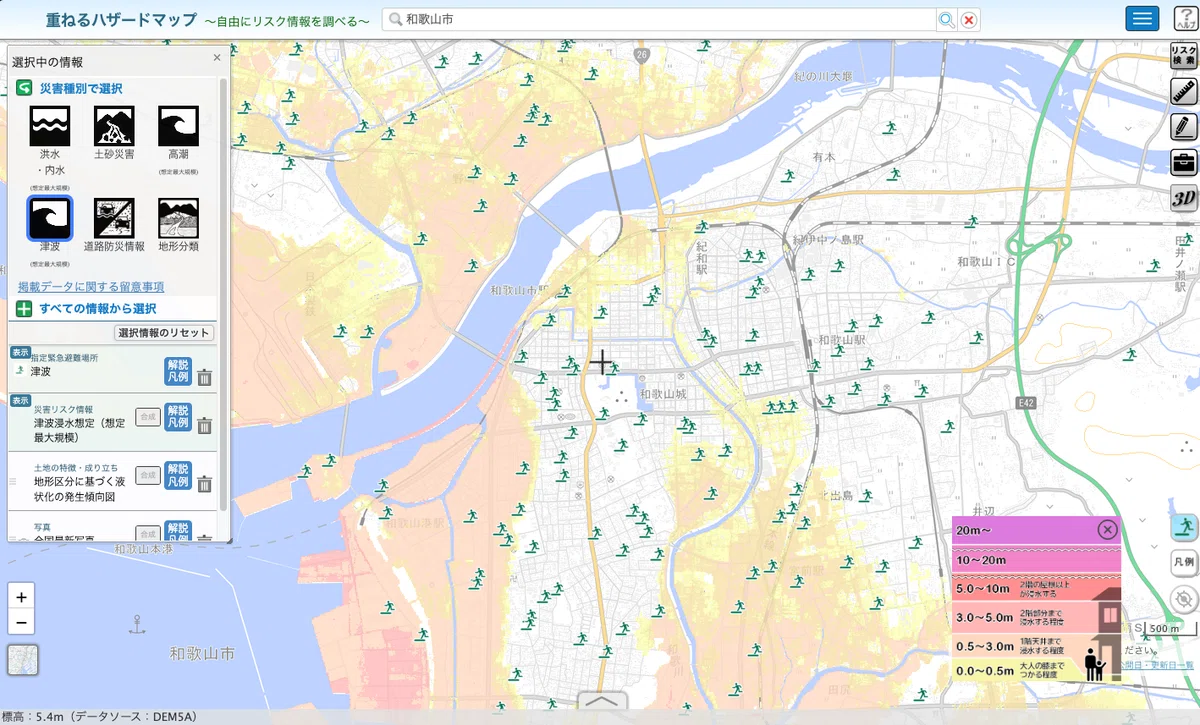Select the 土砂災害 landslide hazard icon
The width and height of the screenshot is (1200, 725).
114,126
